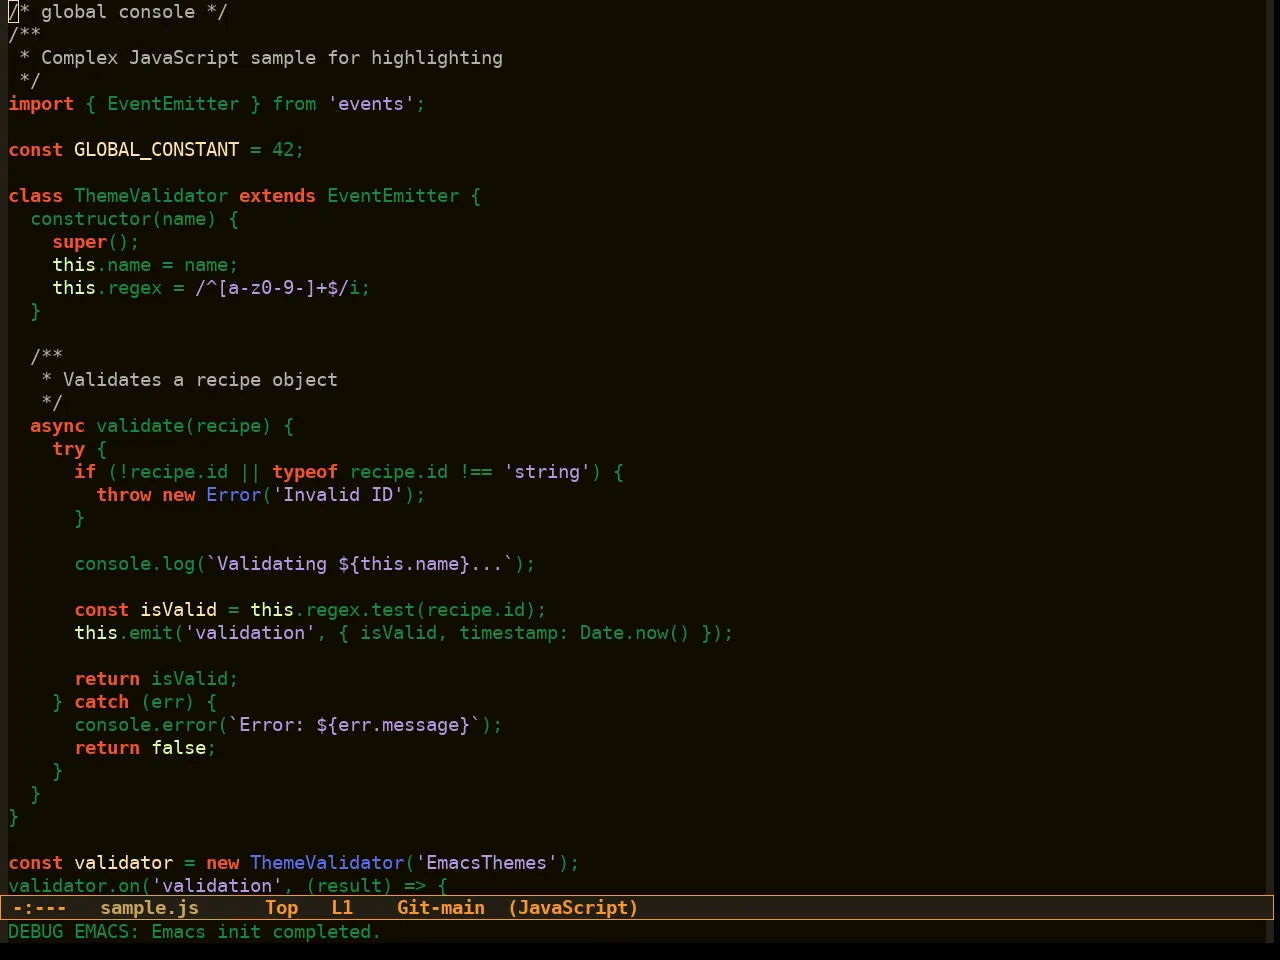Click the sample.js buffer name in mode line
The image size is (1280, 960).
[x=150, y=908]
